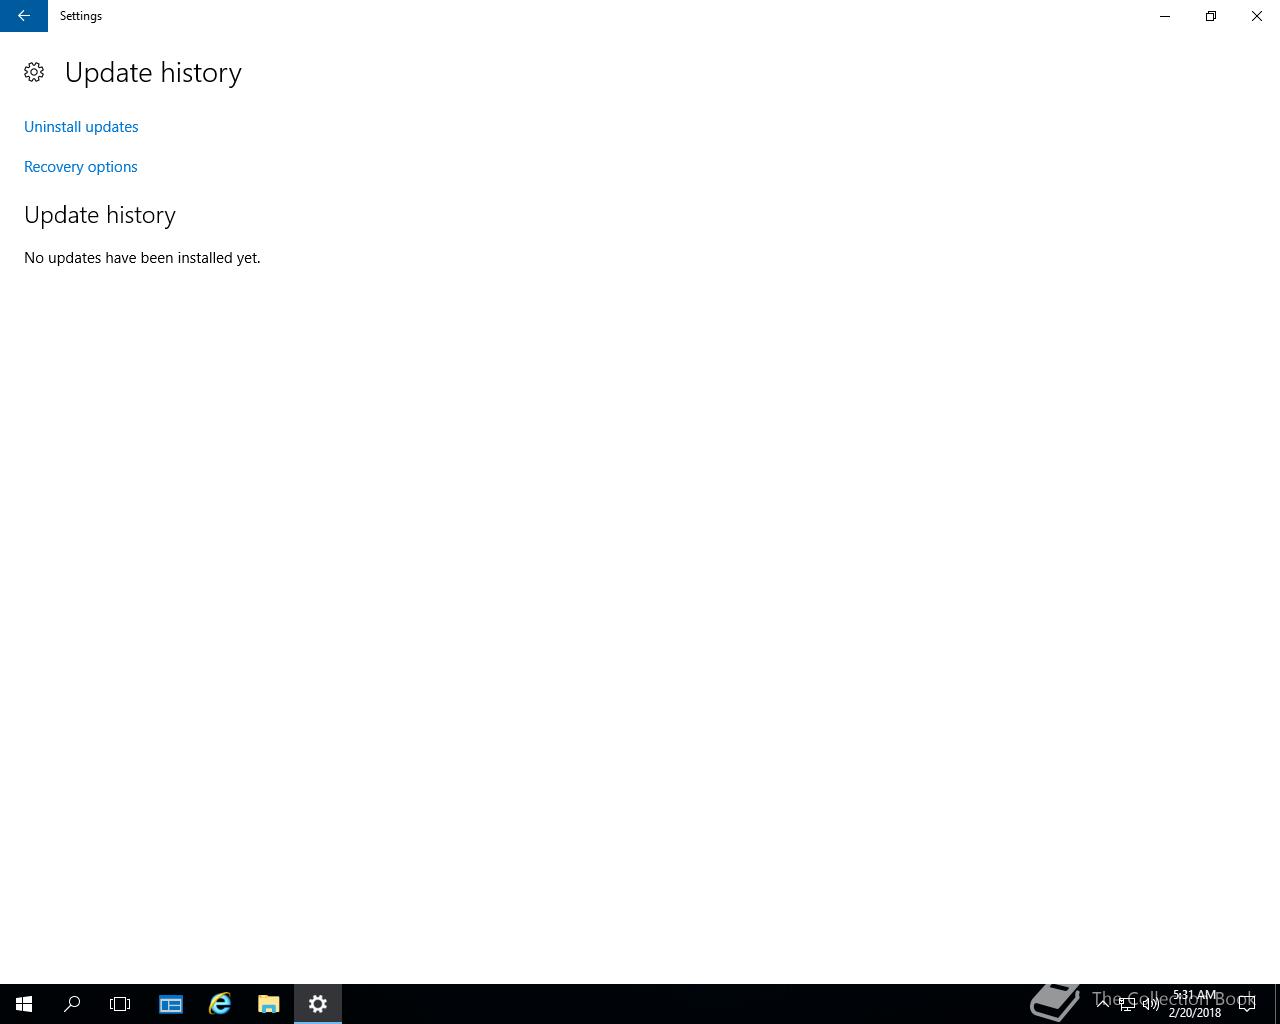Minimize the Settings window

pos(1165,16)
